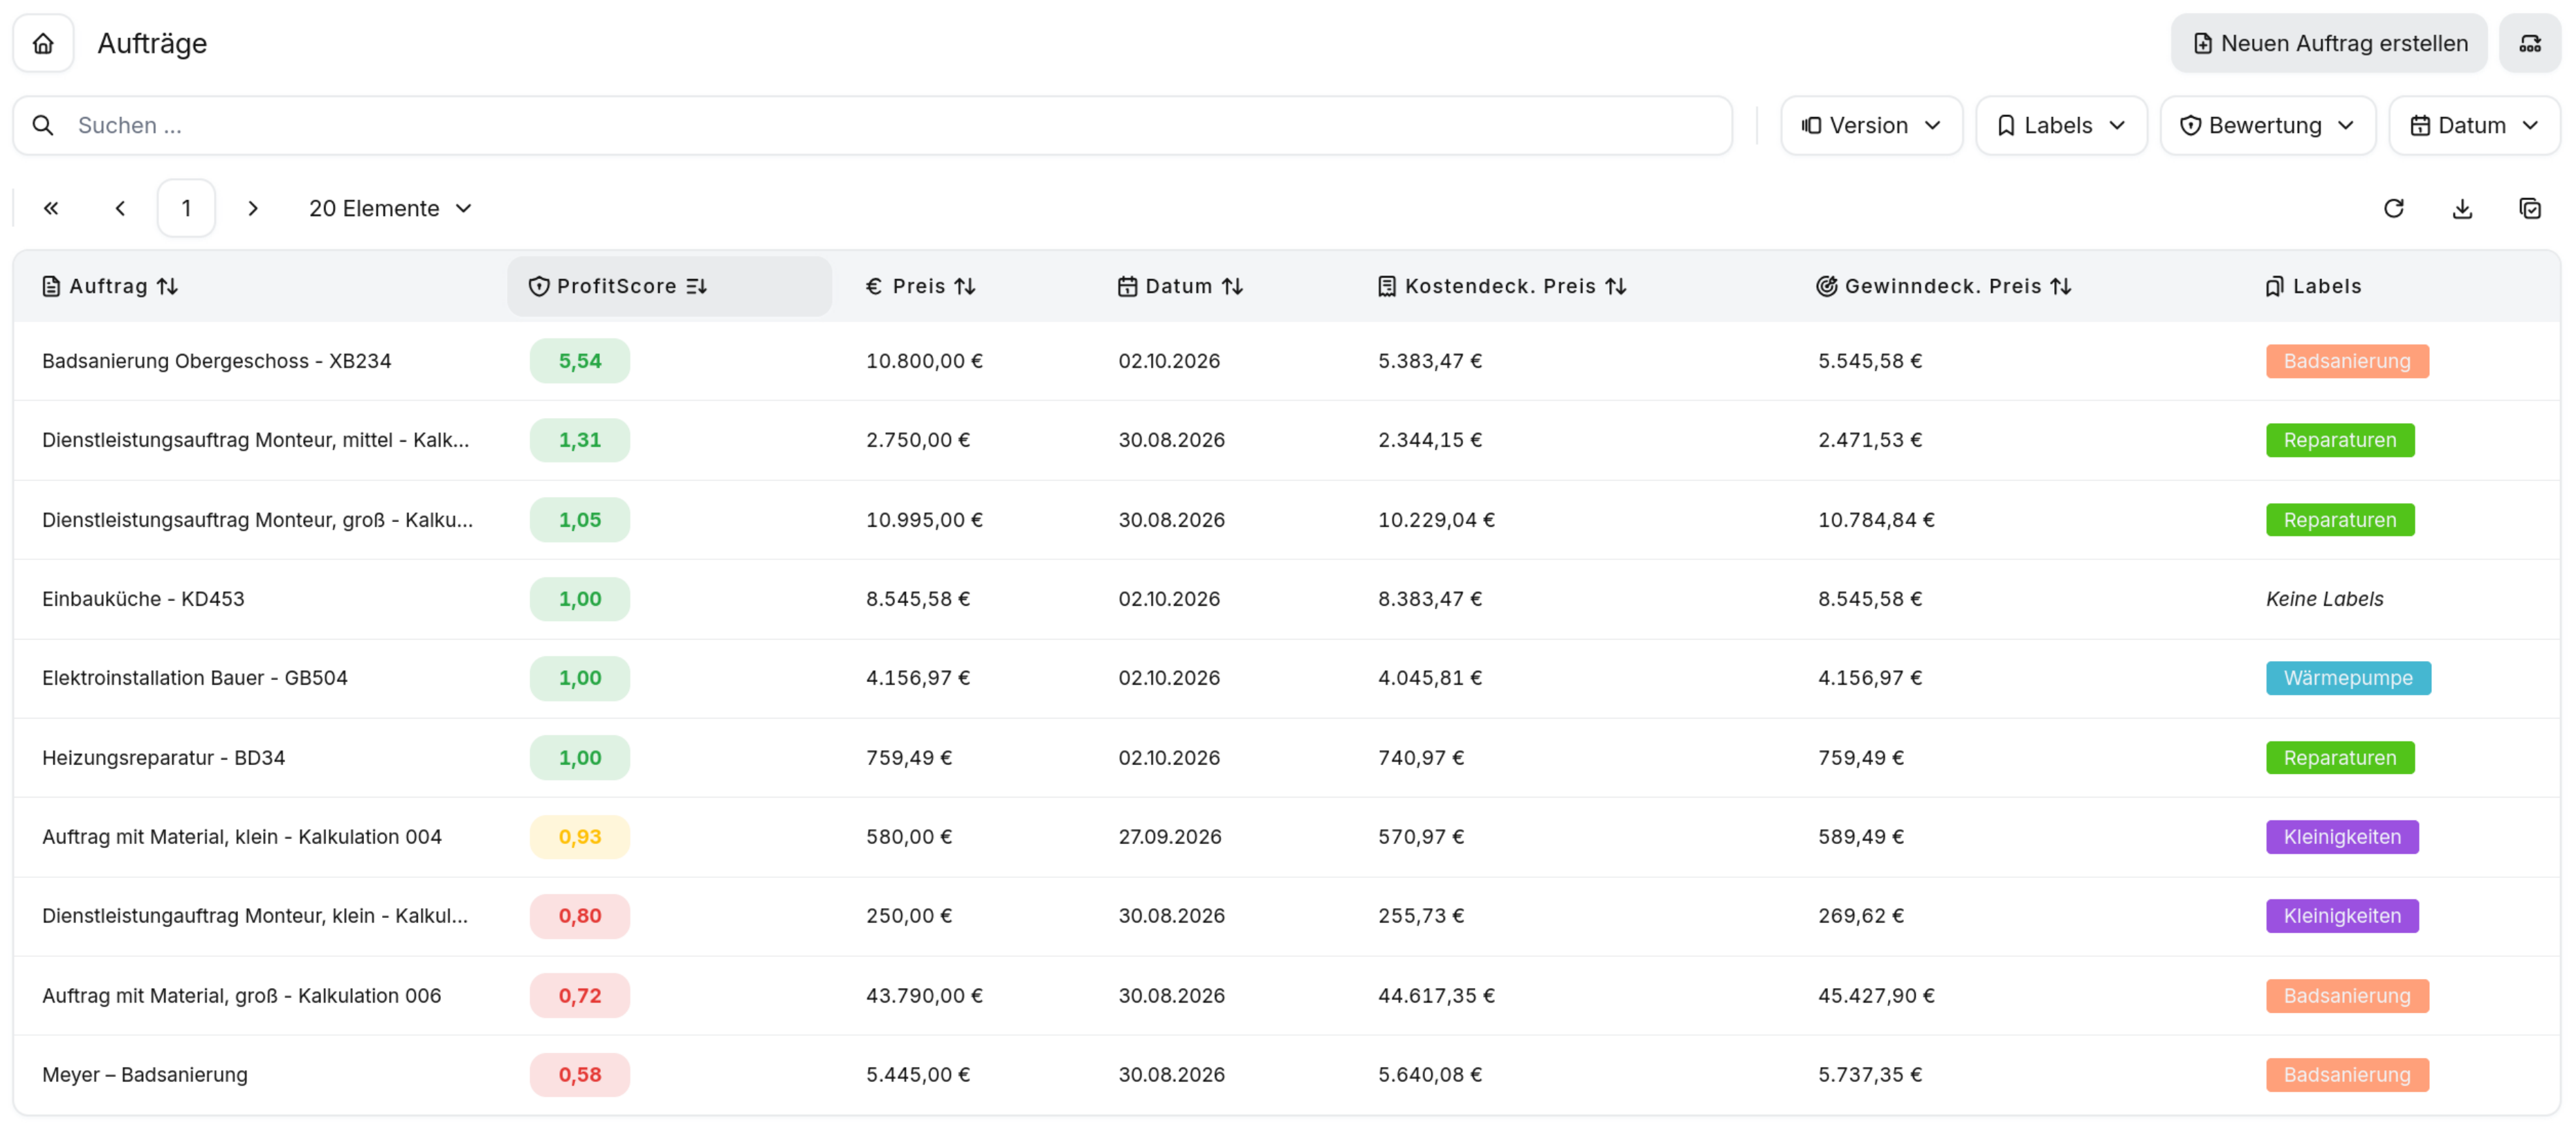
Task: Jump to first page with double chevron
Action: (x=51, y=208)
